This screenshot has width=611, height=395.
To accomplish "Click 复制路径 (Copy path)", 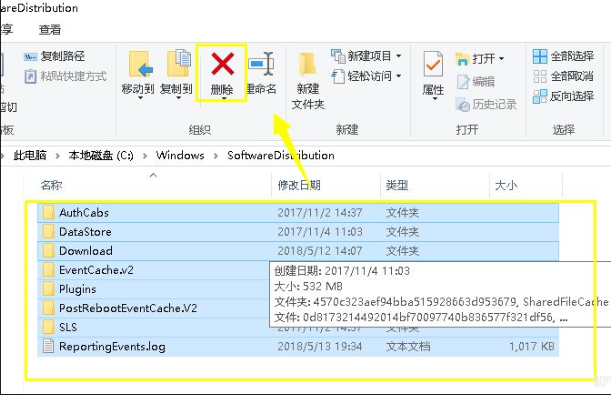I will pyautogui.click(x=54, y=56).
